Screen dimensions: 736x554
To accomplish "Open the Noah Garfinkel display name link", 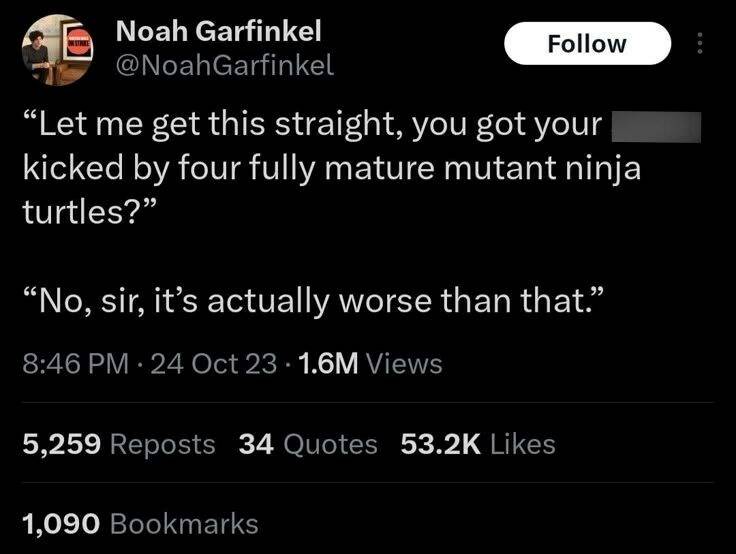I will [x=219, y=31].
